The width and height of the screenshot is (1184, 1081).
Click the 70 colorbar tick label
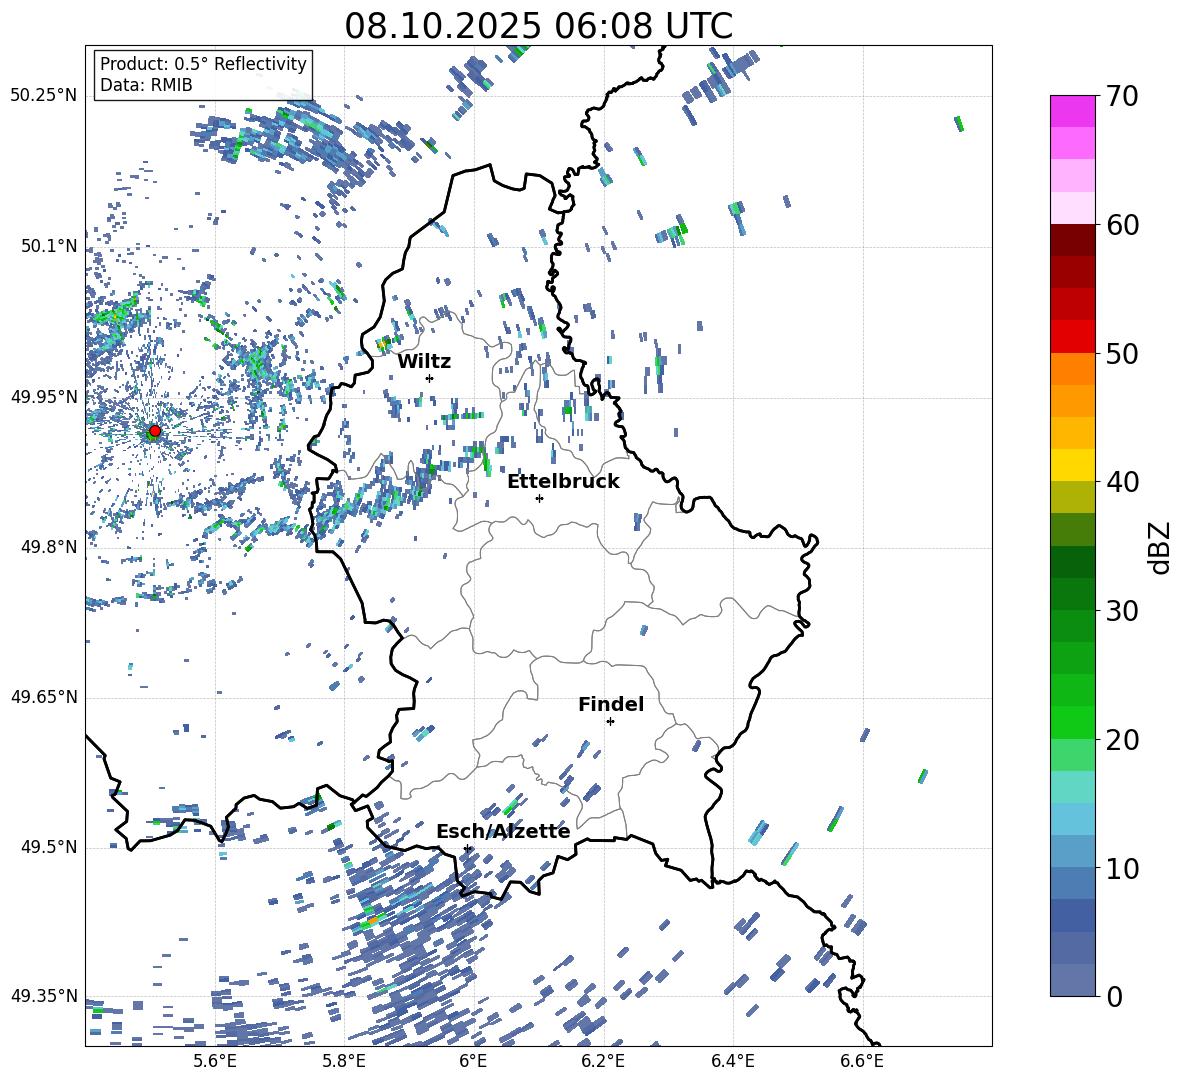[x=1122, y=97]
